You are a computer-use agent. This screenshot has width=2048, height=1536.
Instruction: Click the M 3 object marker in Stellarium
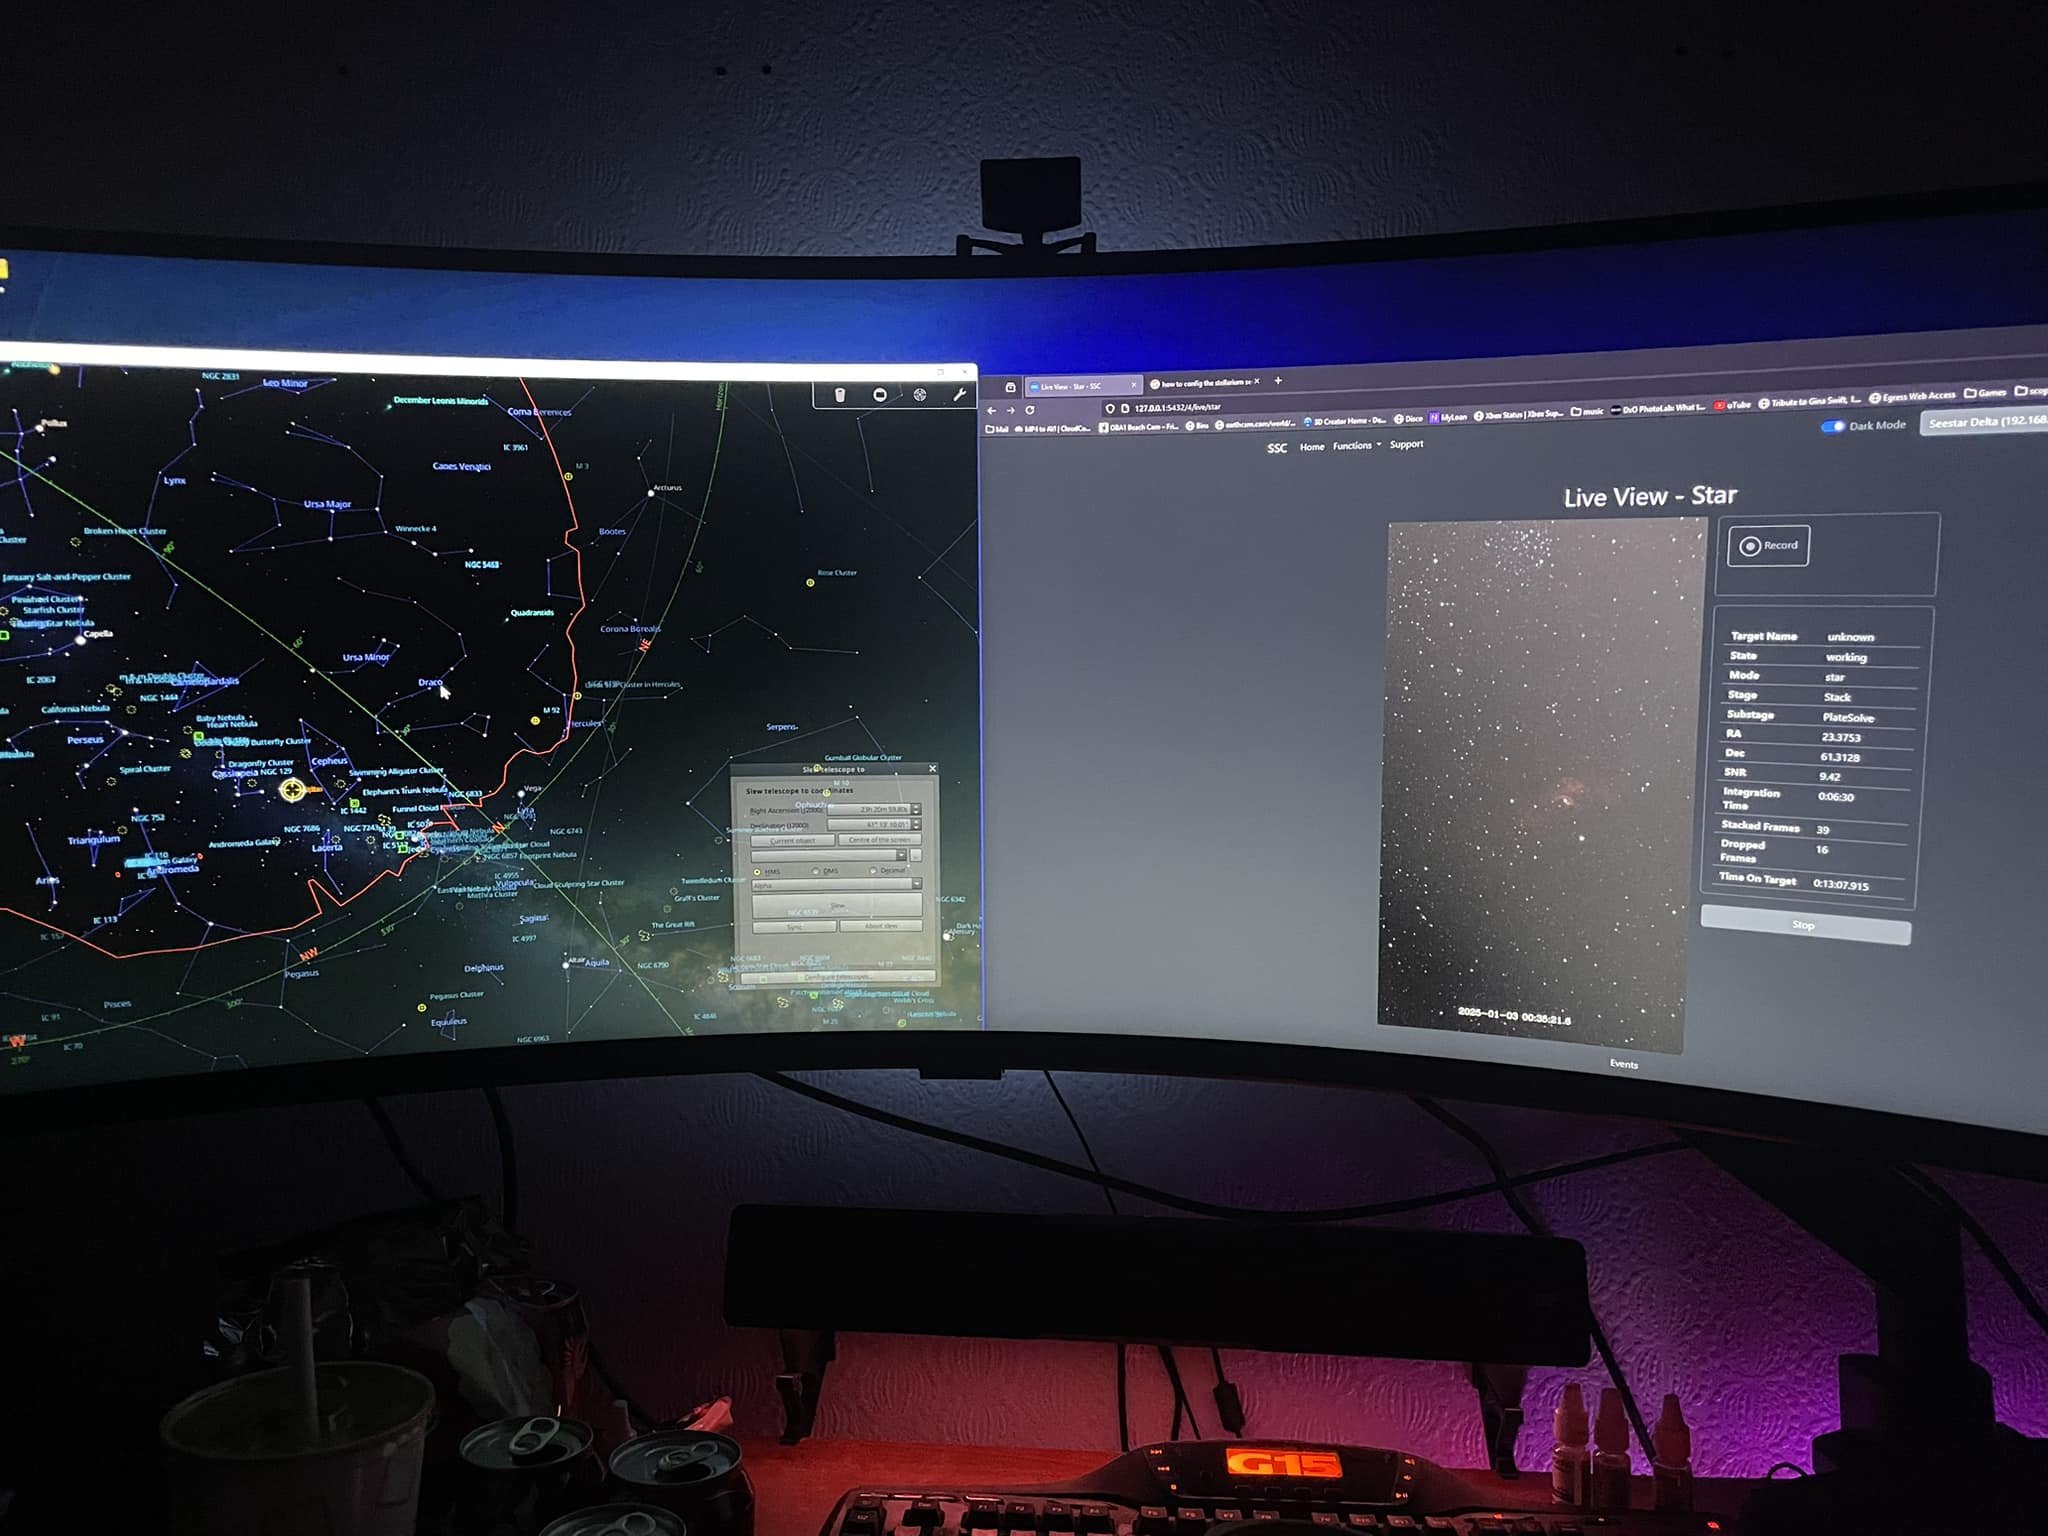[568, 476]
